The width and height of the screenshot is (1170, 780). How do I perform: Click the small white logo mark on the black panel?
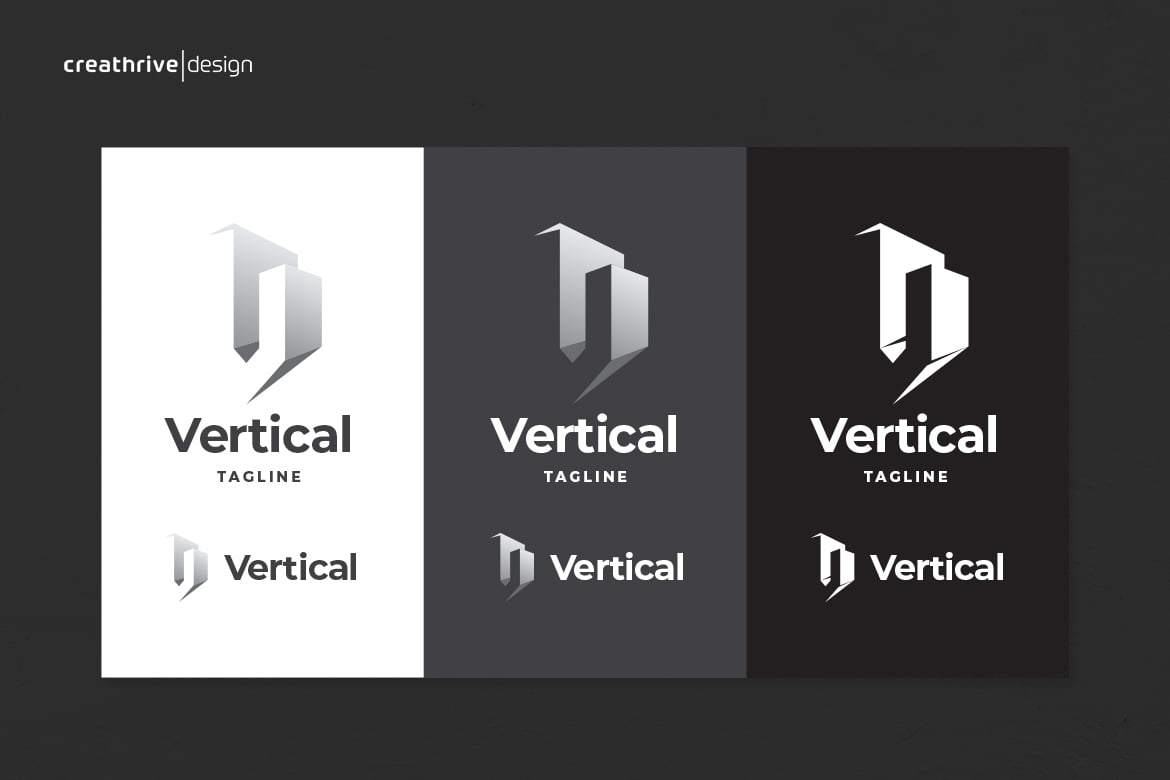(x=833, y=567)
